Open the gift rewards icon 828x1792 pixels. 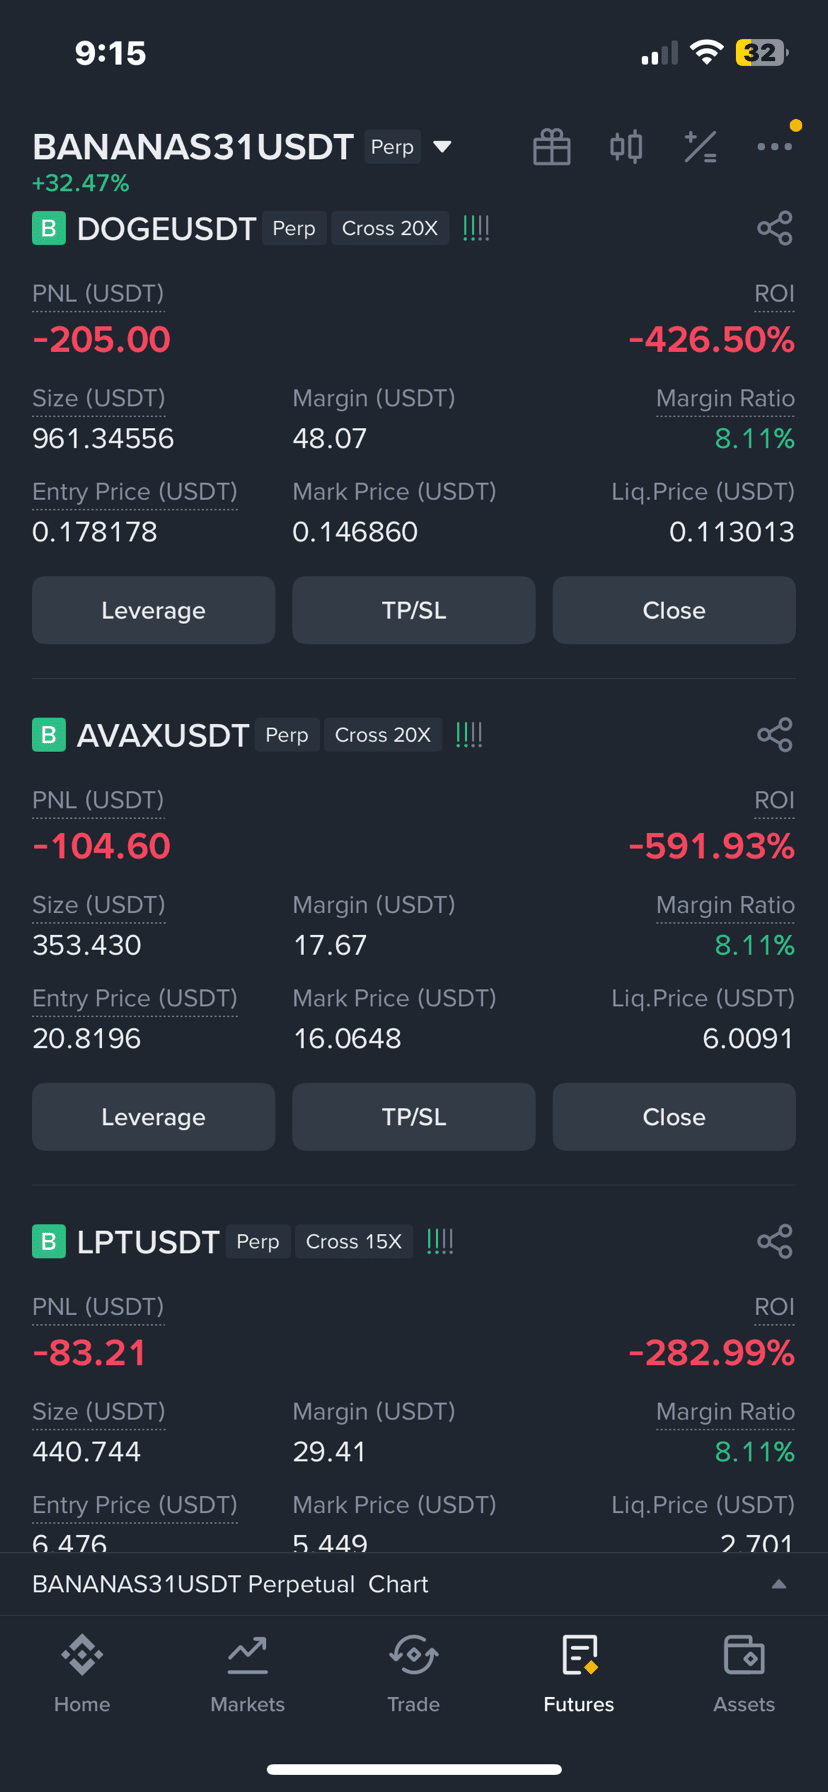pyautogui.click(x=551, y=147)
